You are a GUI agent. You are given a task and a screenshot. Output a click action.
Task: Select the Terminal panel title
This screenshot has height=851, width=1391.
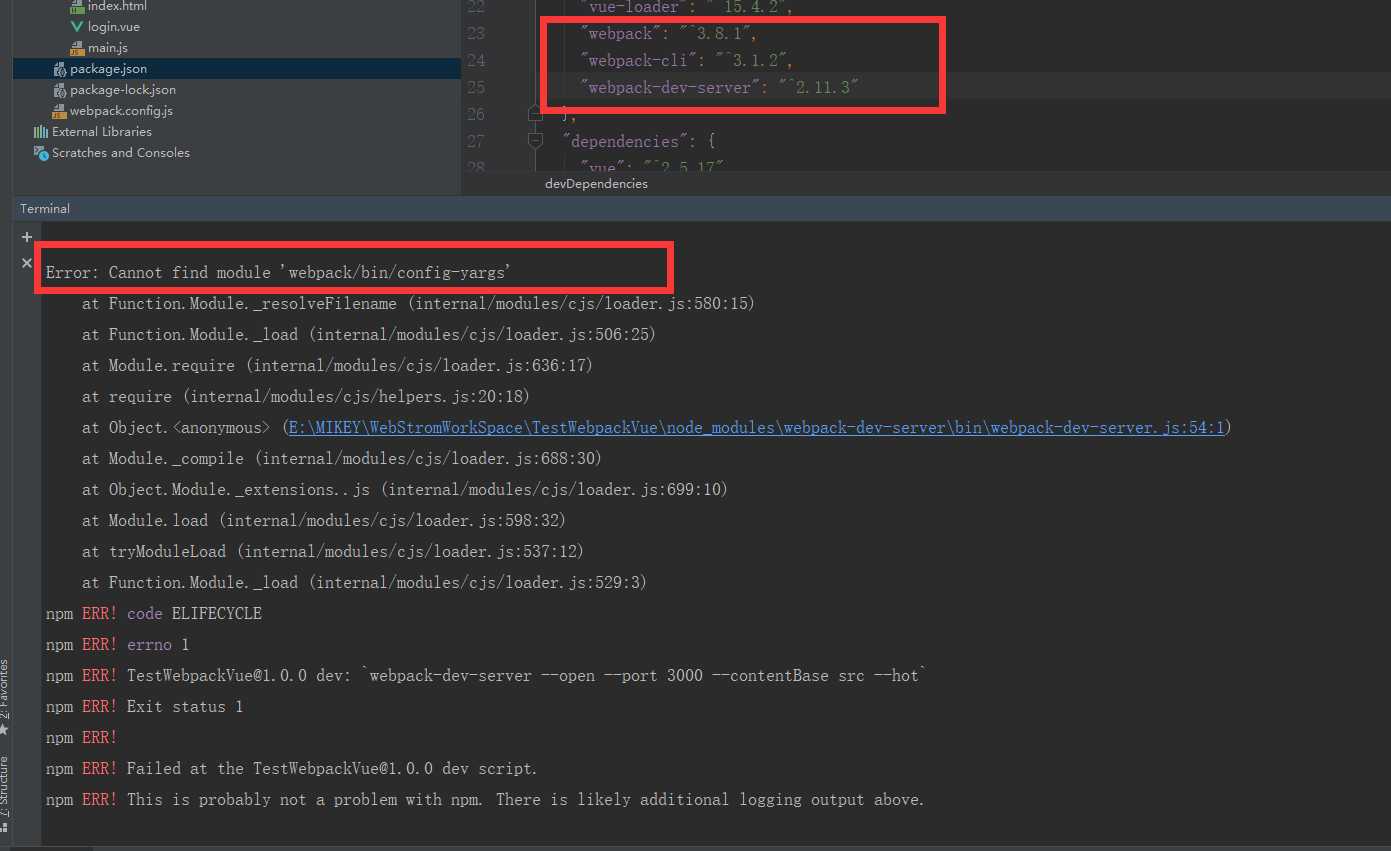[x=45, y=209]
